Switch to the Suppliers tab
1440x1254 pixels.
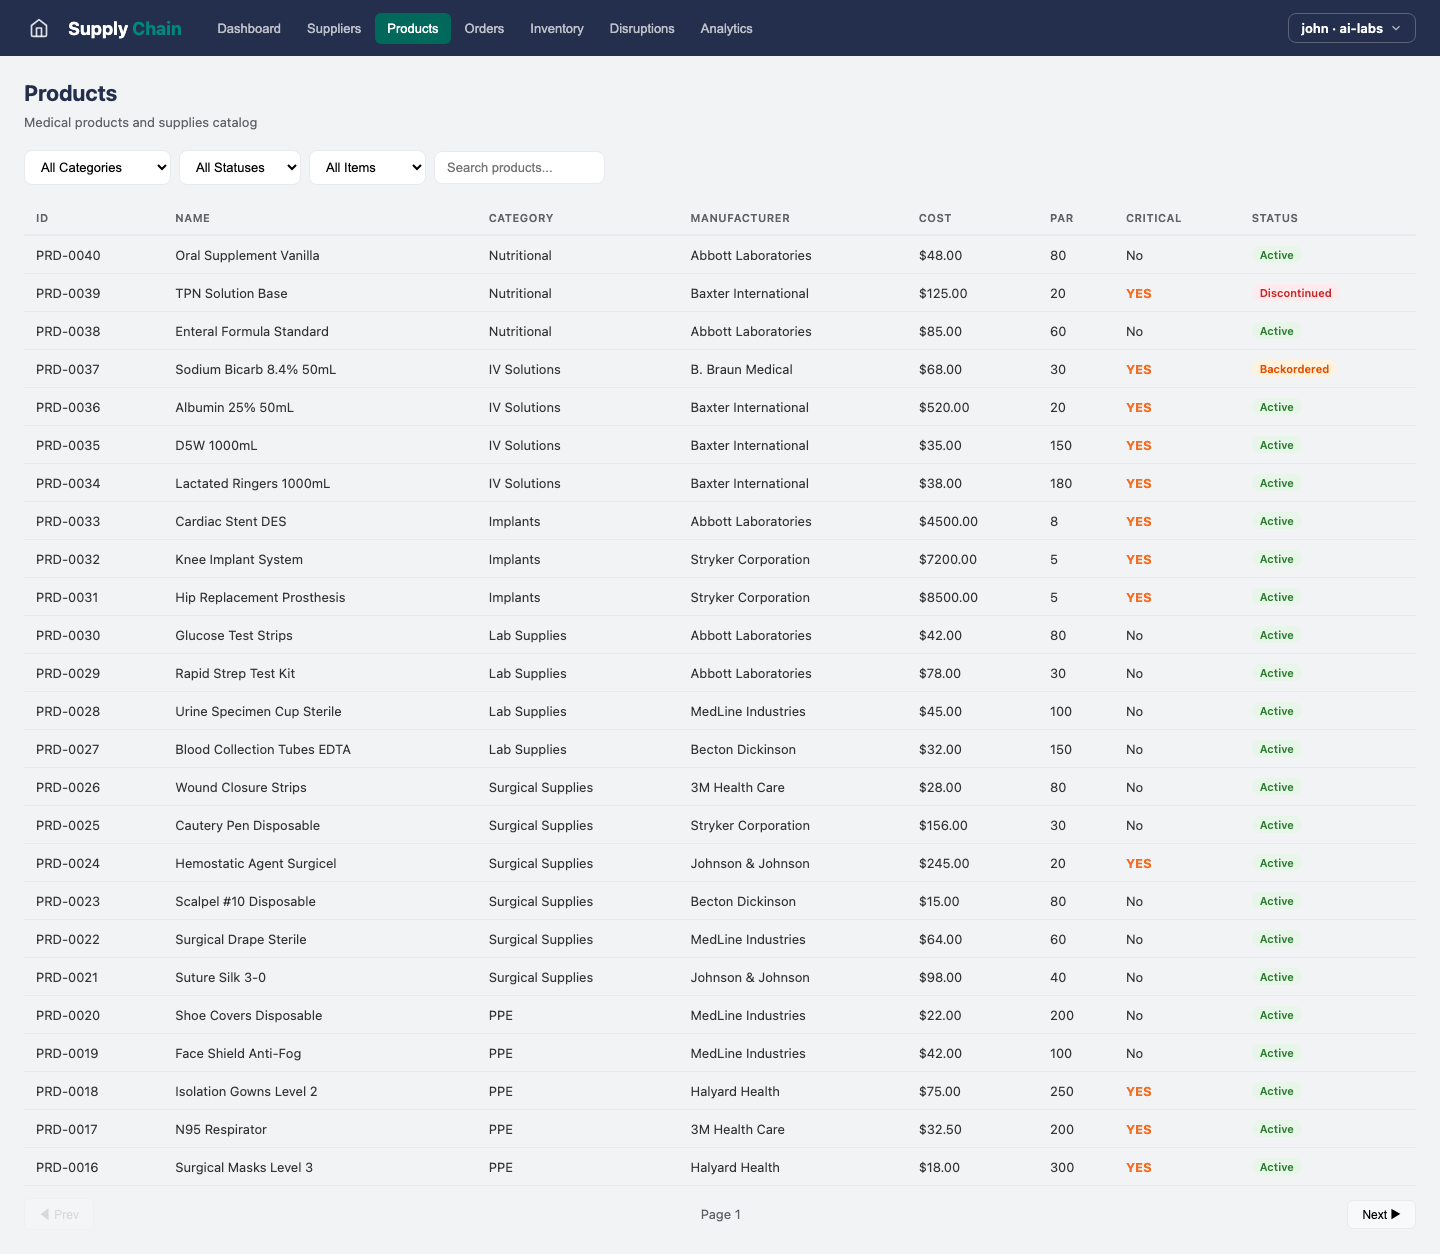click(x=334, y=28)
